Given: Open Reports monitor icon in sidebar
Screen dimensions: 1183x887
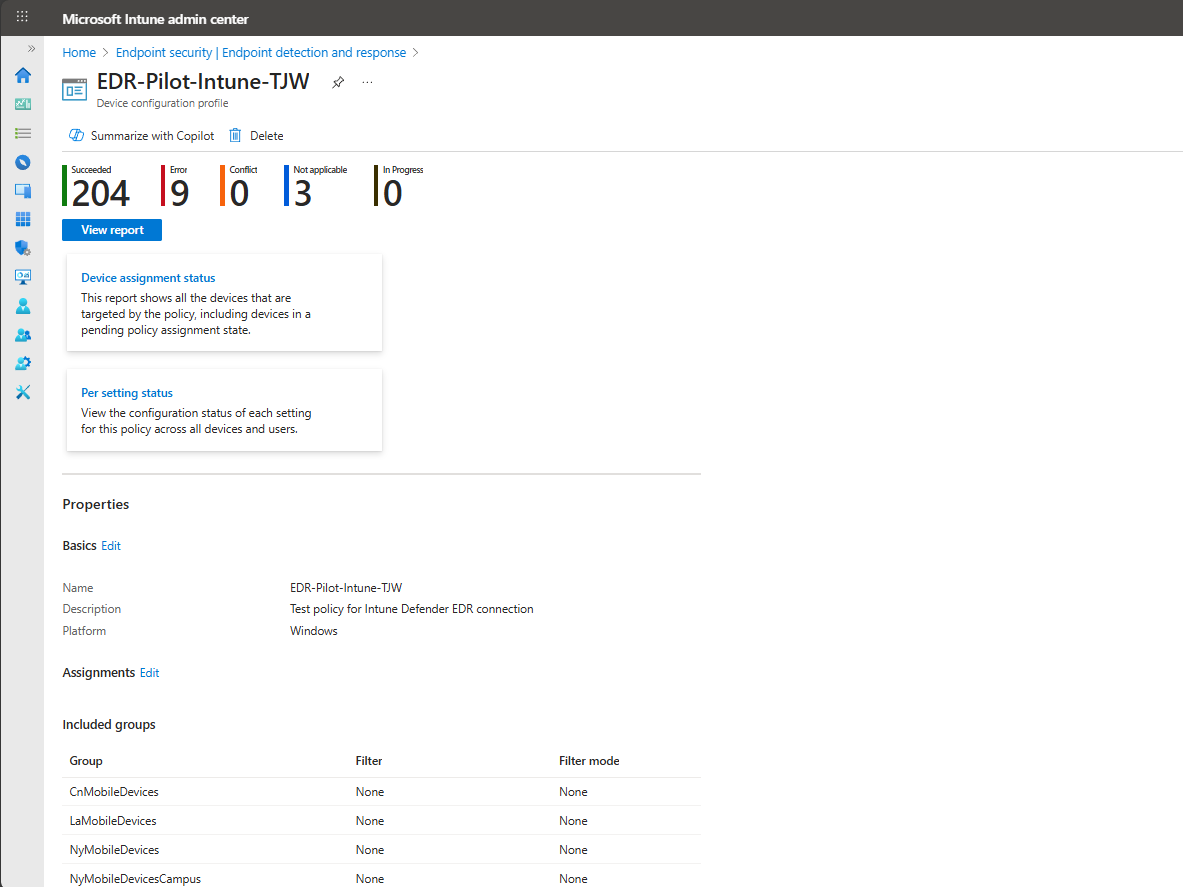Looking at the screenshot, I should point(23,277).
